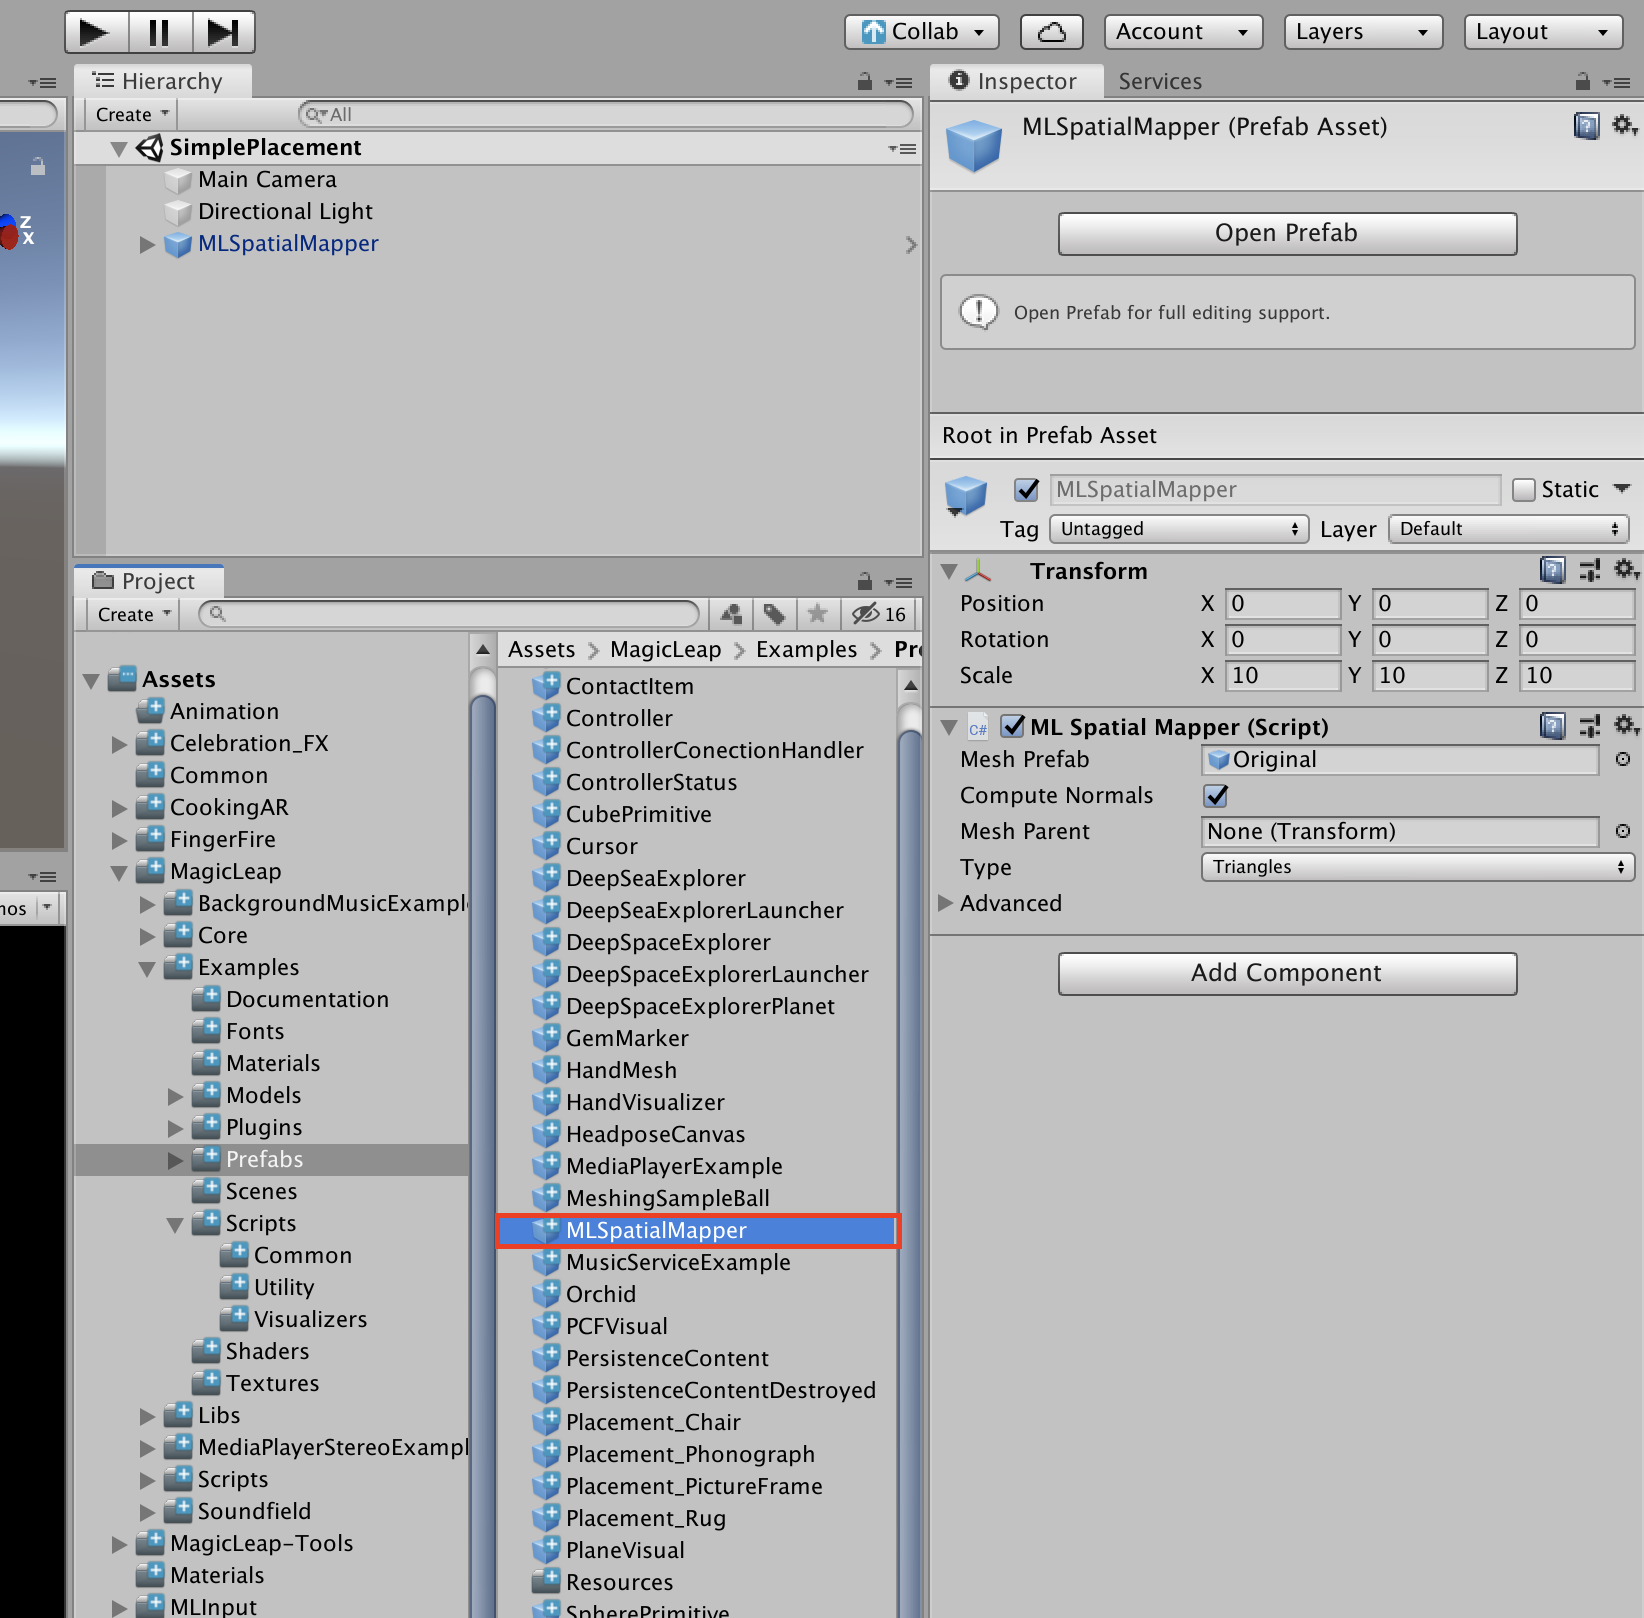Open the Layer dropdown showing Default
Screen dimensions: 1644x1618
tap(1508, 529)
